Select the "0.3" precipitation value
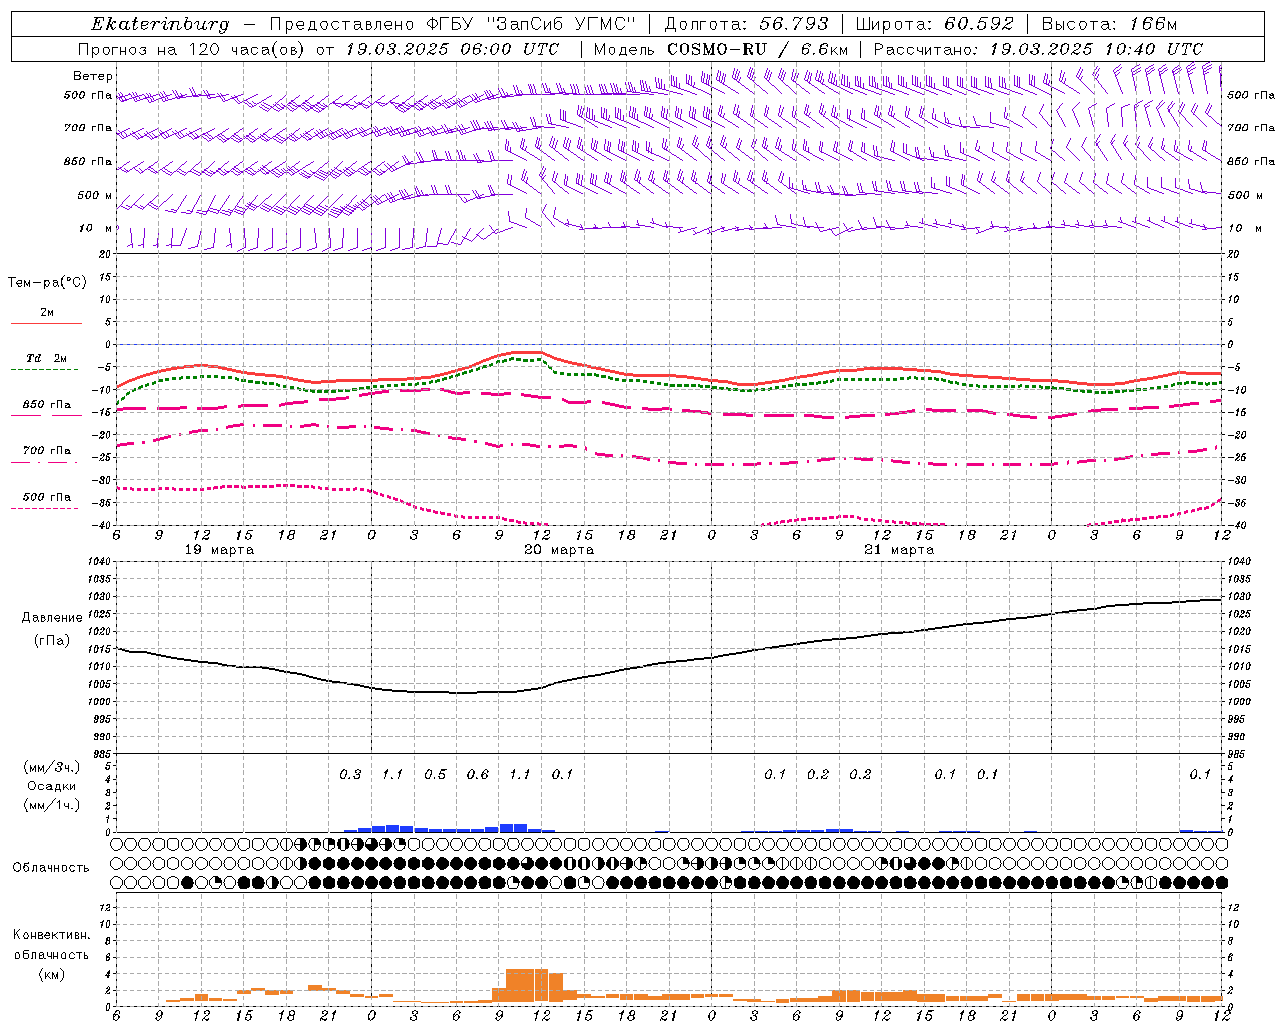The width and height of the screenshot is (1280, 1024). pyautogui.click(x=350, y=775)
